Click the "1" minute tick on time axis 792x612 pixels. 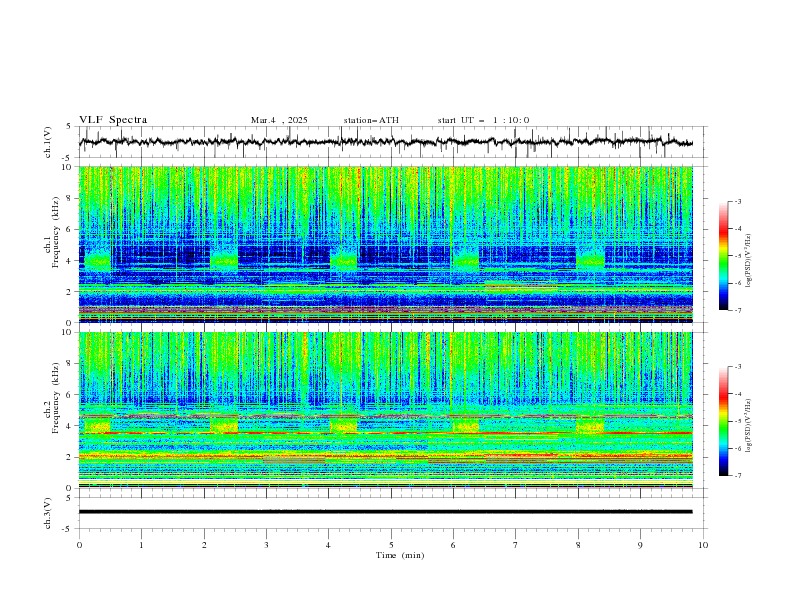click(141, 545)
